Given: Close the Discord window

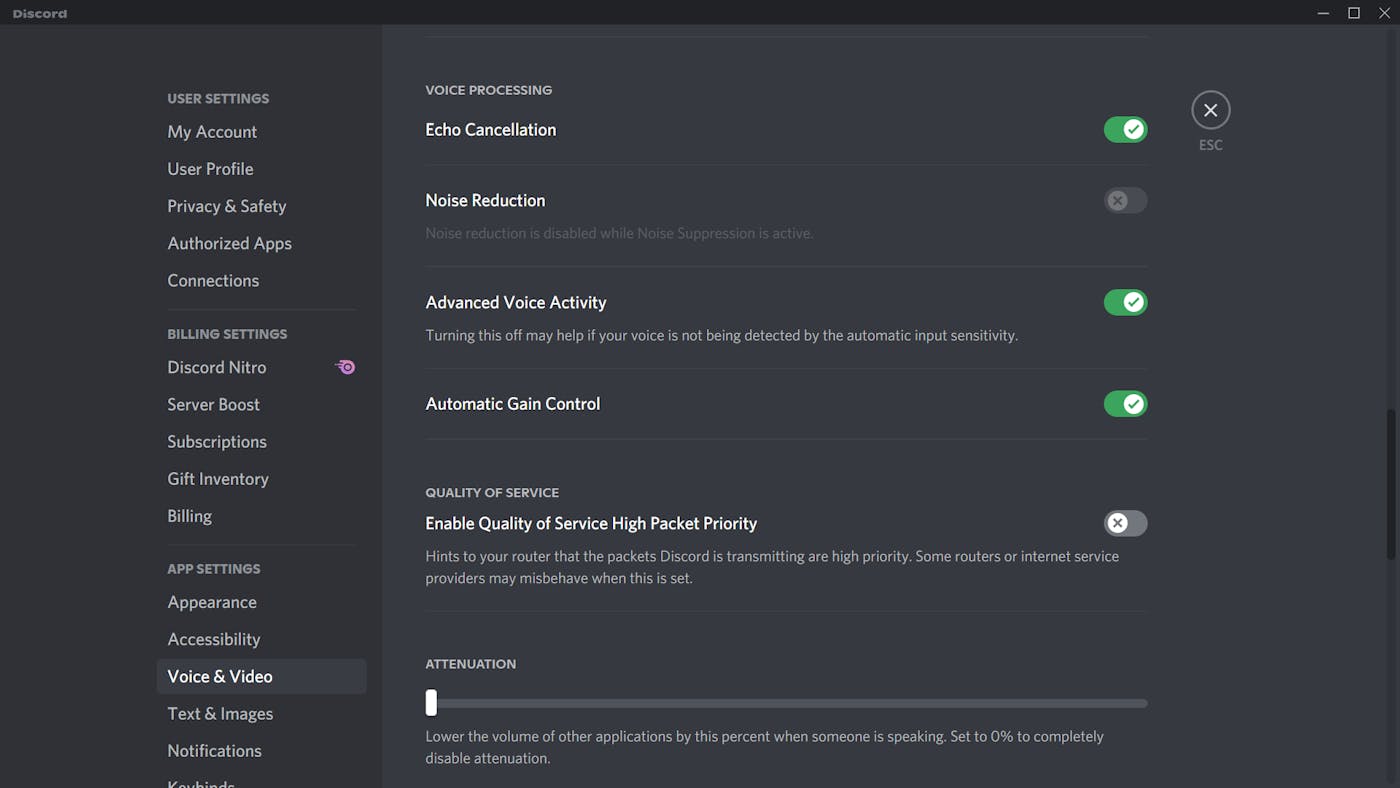Looking at the screenshot, I should click(1384, 13).
